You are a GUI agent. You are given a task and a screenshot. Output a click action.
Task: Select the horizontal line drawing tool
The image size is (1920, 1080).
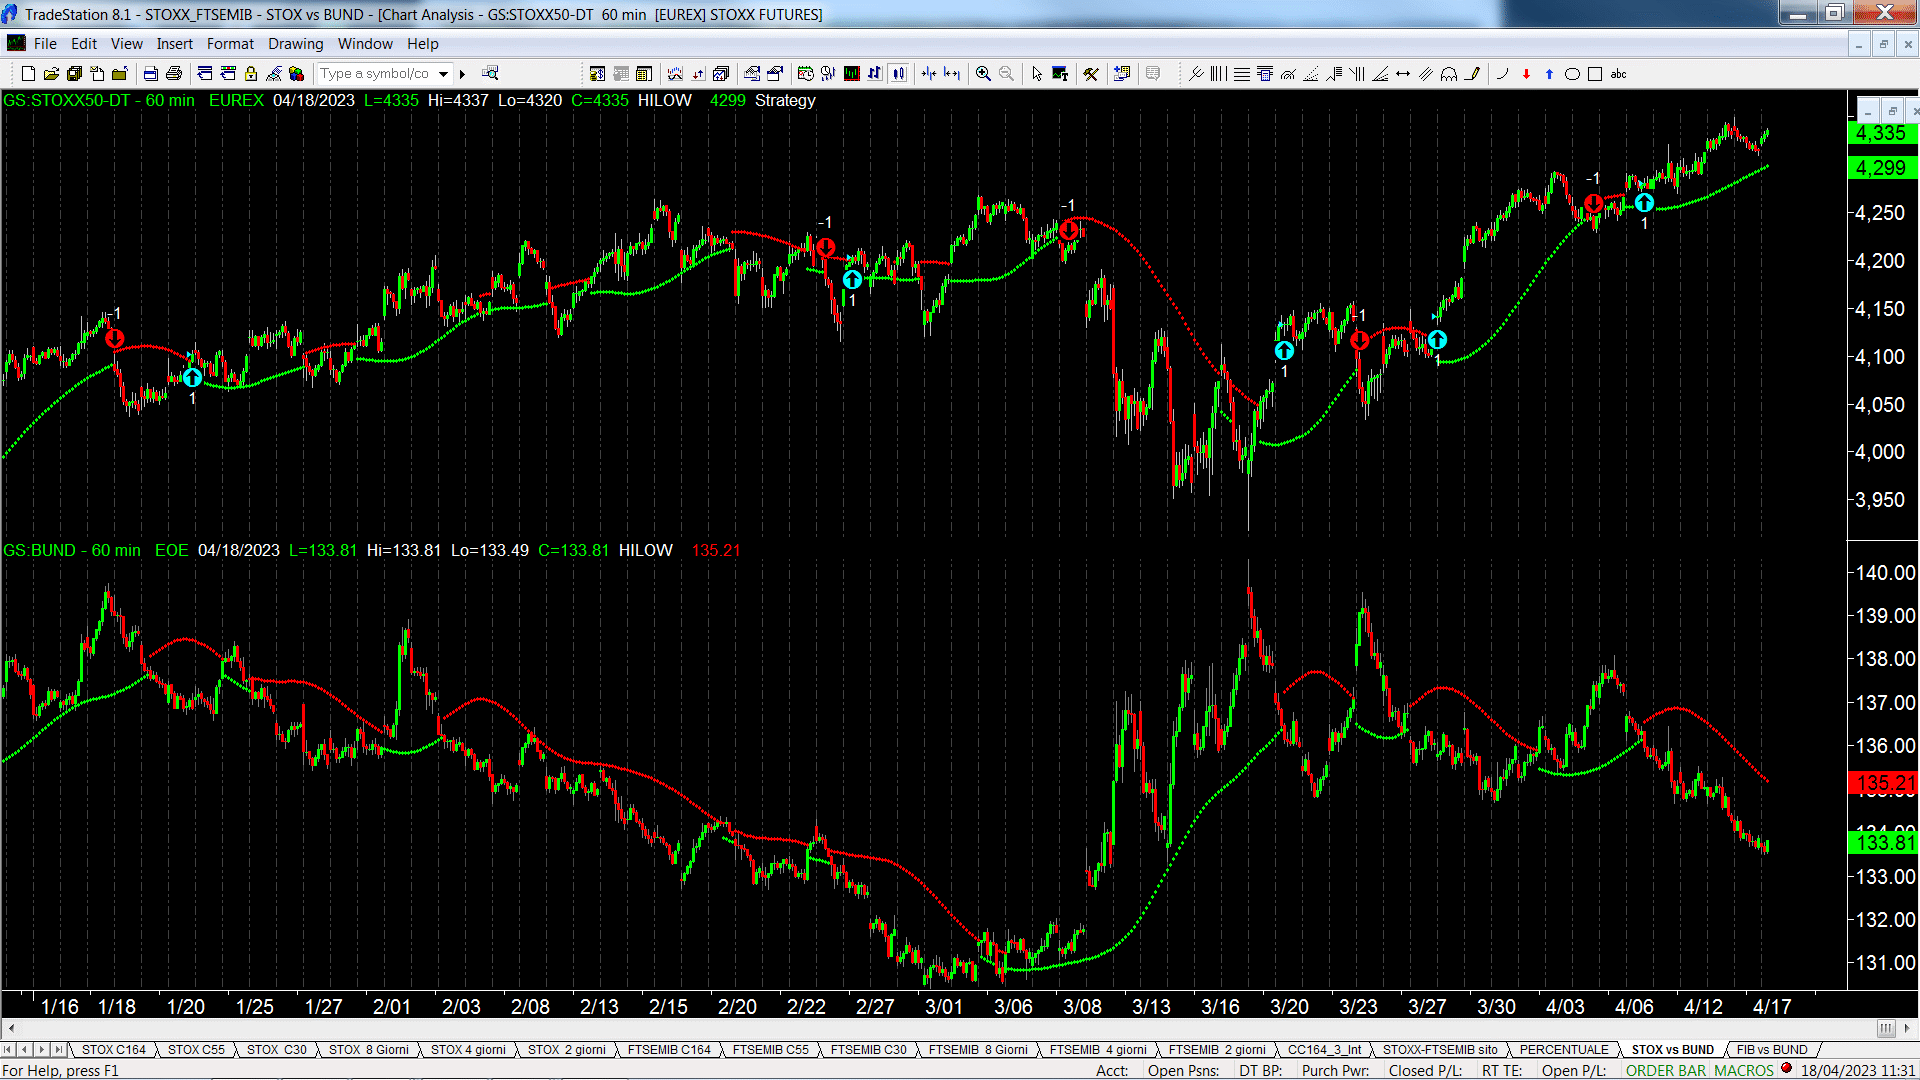(1241, 74)
